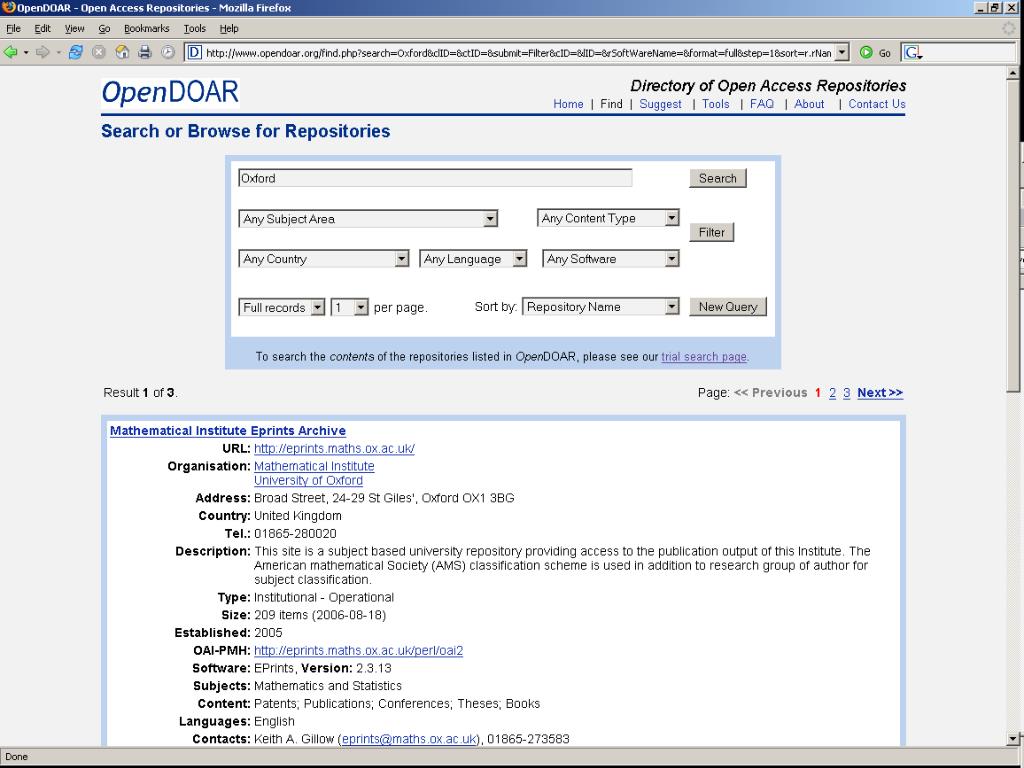
Task: Click the Find item in site navigation
Action: [x=611, y=104]
